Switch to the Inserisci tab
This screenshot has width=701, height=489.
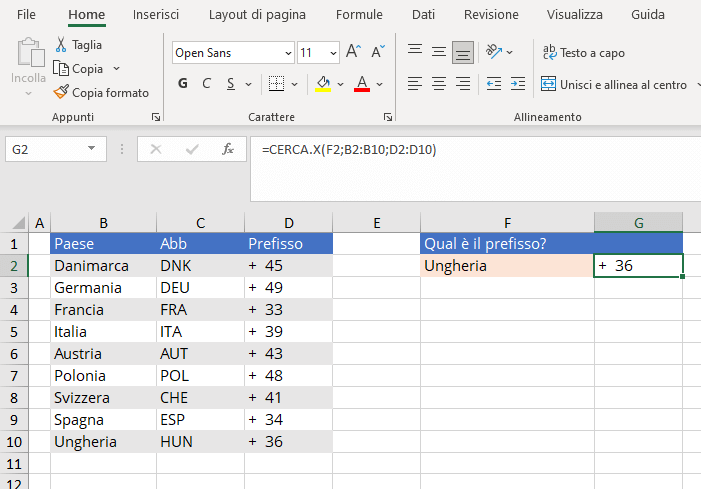point(156,14)
